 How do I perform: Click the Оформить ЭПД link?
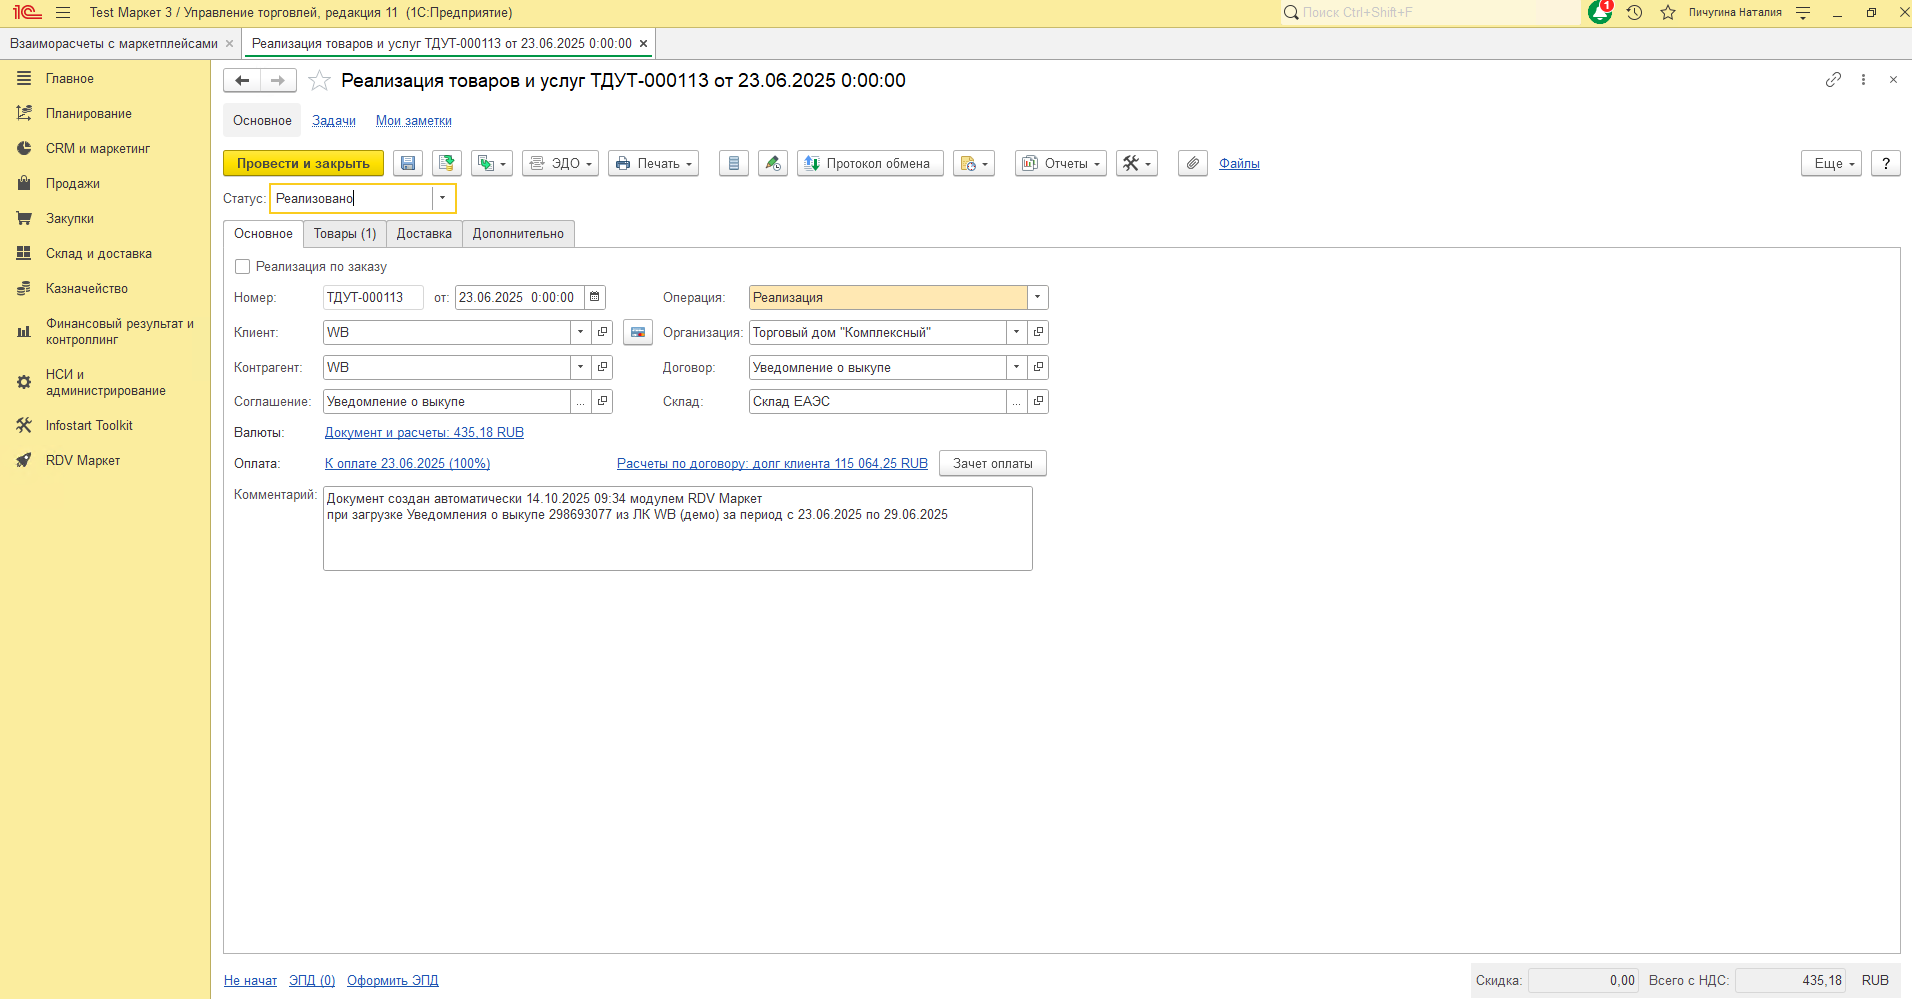pos(393,981)
